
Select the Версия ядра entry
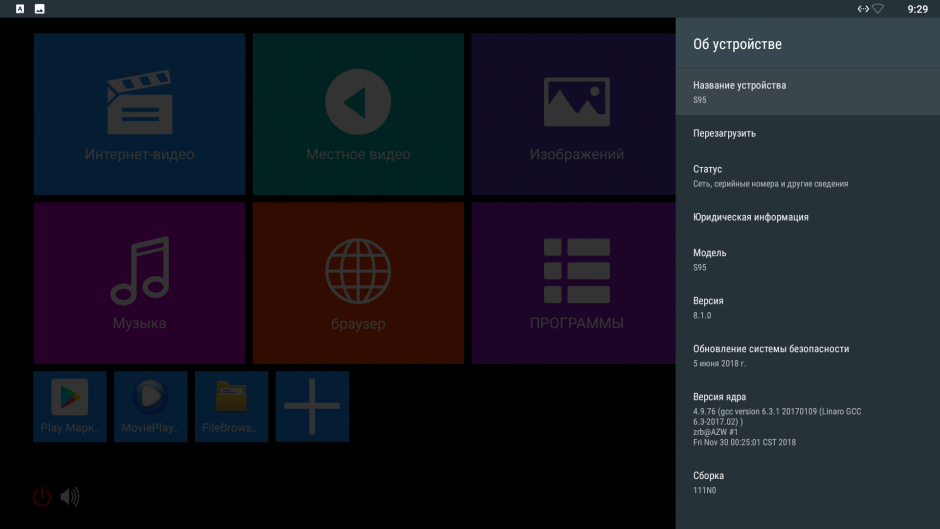pos(808,419)
